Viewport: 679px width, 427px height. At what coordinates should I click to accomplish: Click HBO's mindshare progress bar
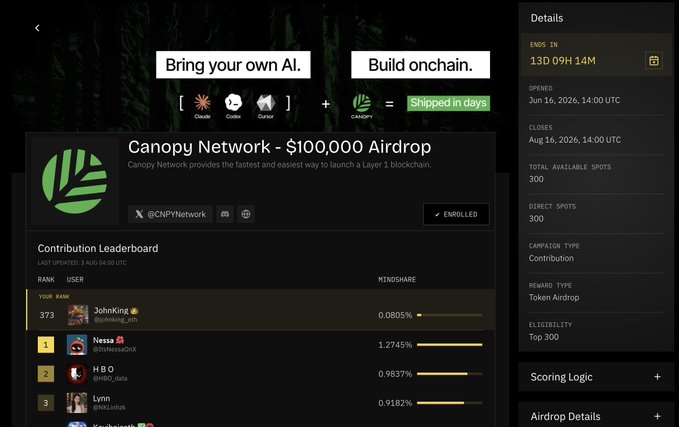pyautogui.click(x=449, y=374)
